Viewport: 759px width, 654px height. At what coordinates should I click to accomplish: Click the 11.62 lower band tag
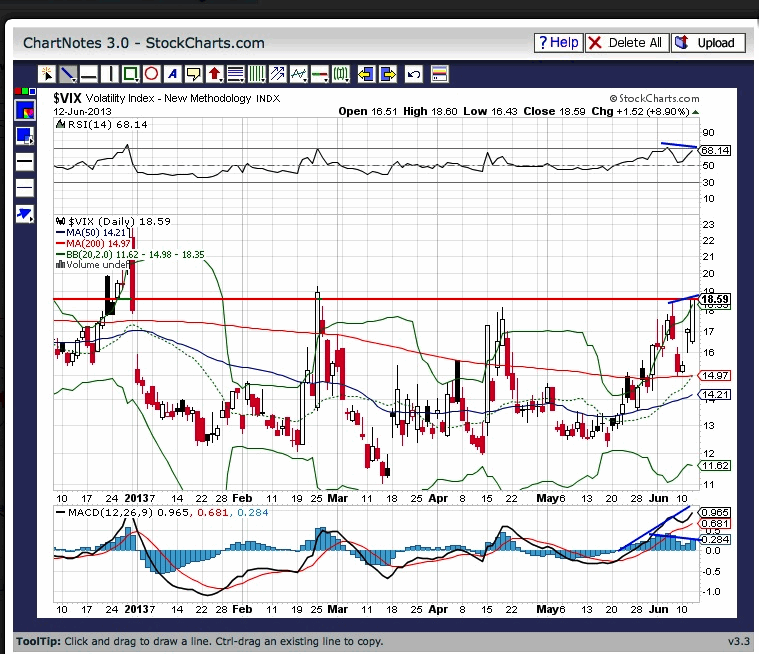714,466
